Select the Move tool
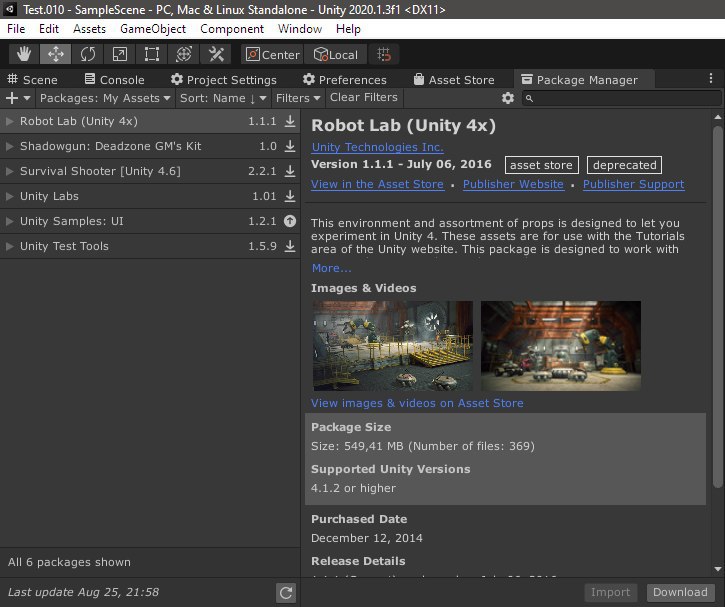This screenshot has height=607, width=725. 55,55
